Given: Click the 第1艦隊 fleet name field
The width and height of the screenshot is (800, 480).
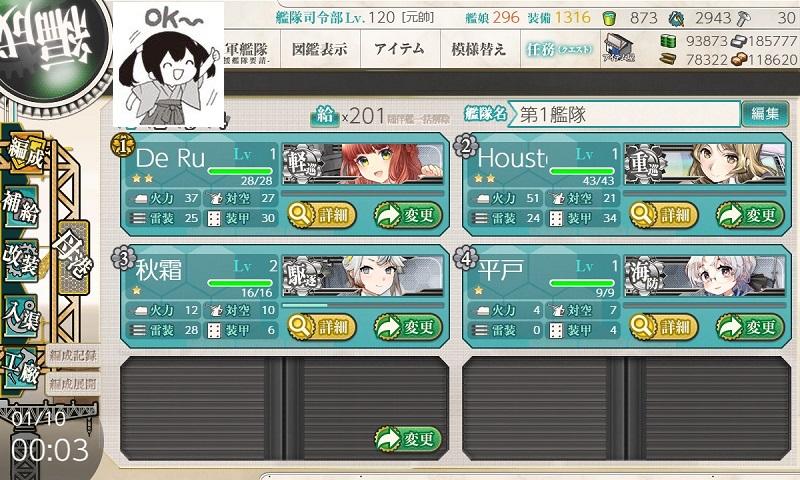Looking at the screenshot, I should pyautogui.click(x=624, y=114).
